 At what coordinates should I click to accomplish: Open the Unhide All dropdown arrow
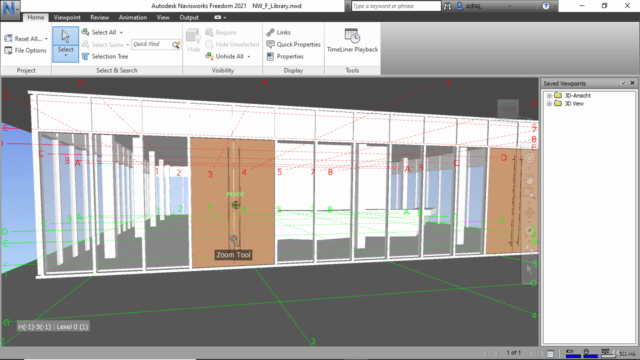pyautogui.click(x=249, y=57)
